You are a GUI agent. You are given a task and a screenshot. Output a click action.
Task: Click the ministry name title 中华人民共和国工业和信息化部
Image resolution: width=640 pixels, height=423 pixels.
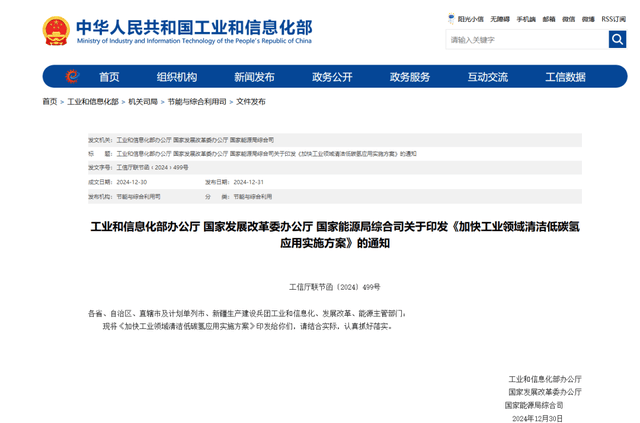[x=194, y=27]
